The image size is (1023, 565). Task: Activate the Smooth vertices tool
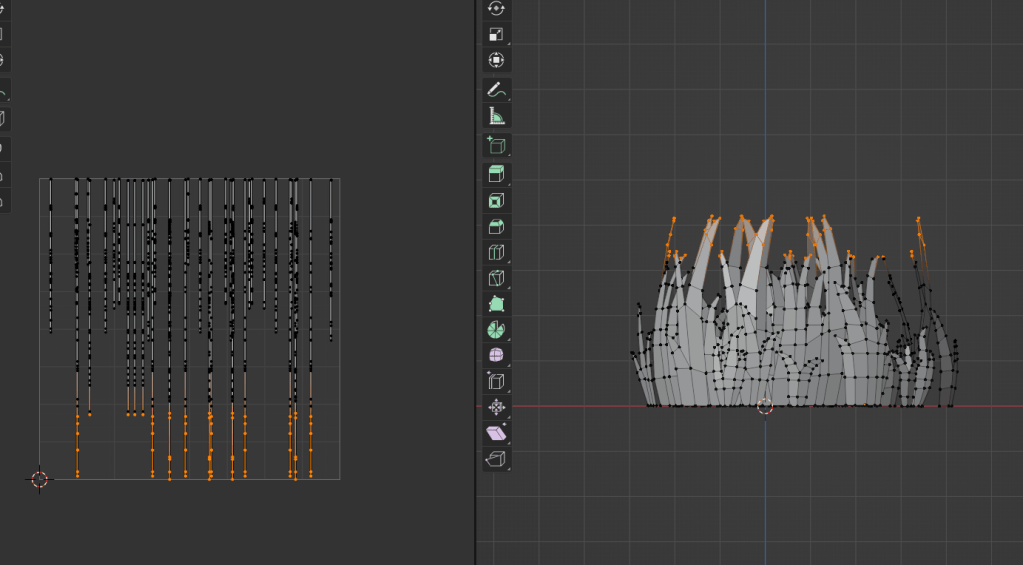496,356
